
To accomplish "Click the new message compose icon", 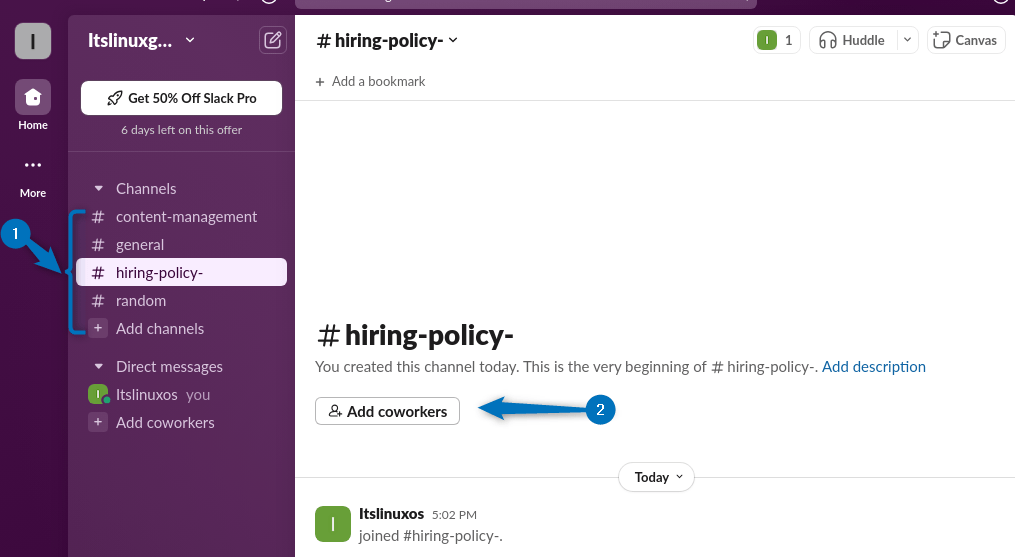I will (x=272, y=41).
